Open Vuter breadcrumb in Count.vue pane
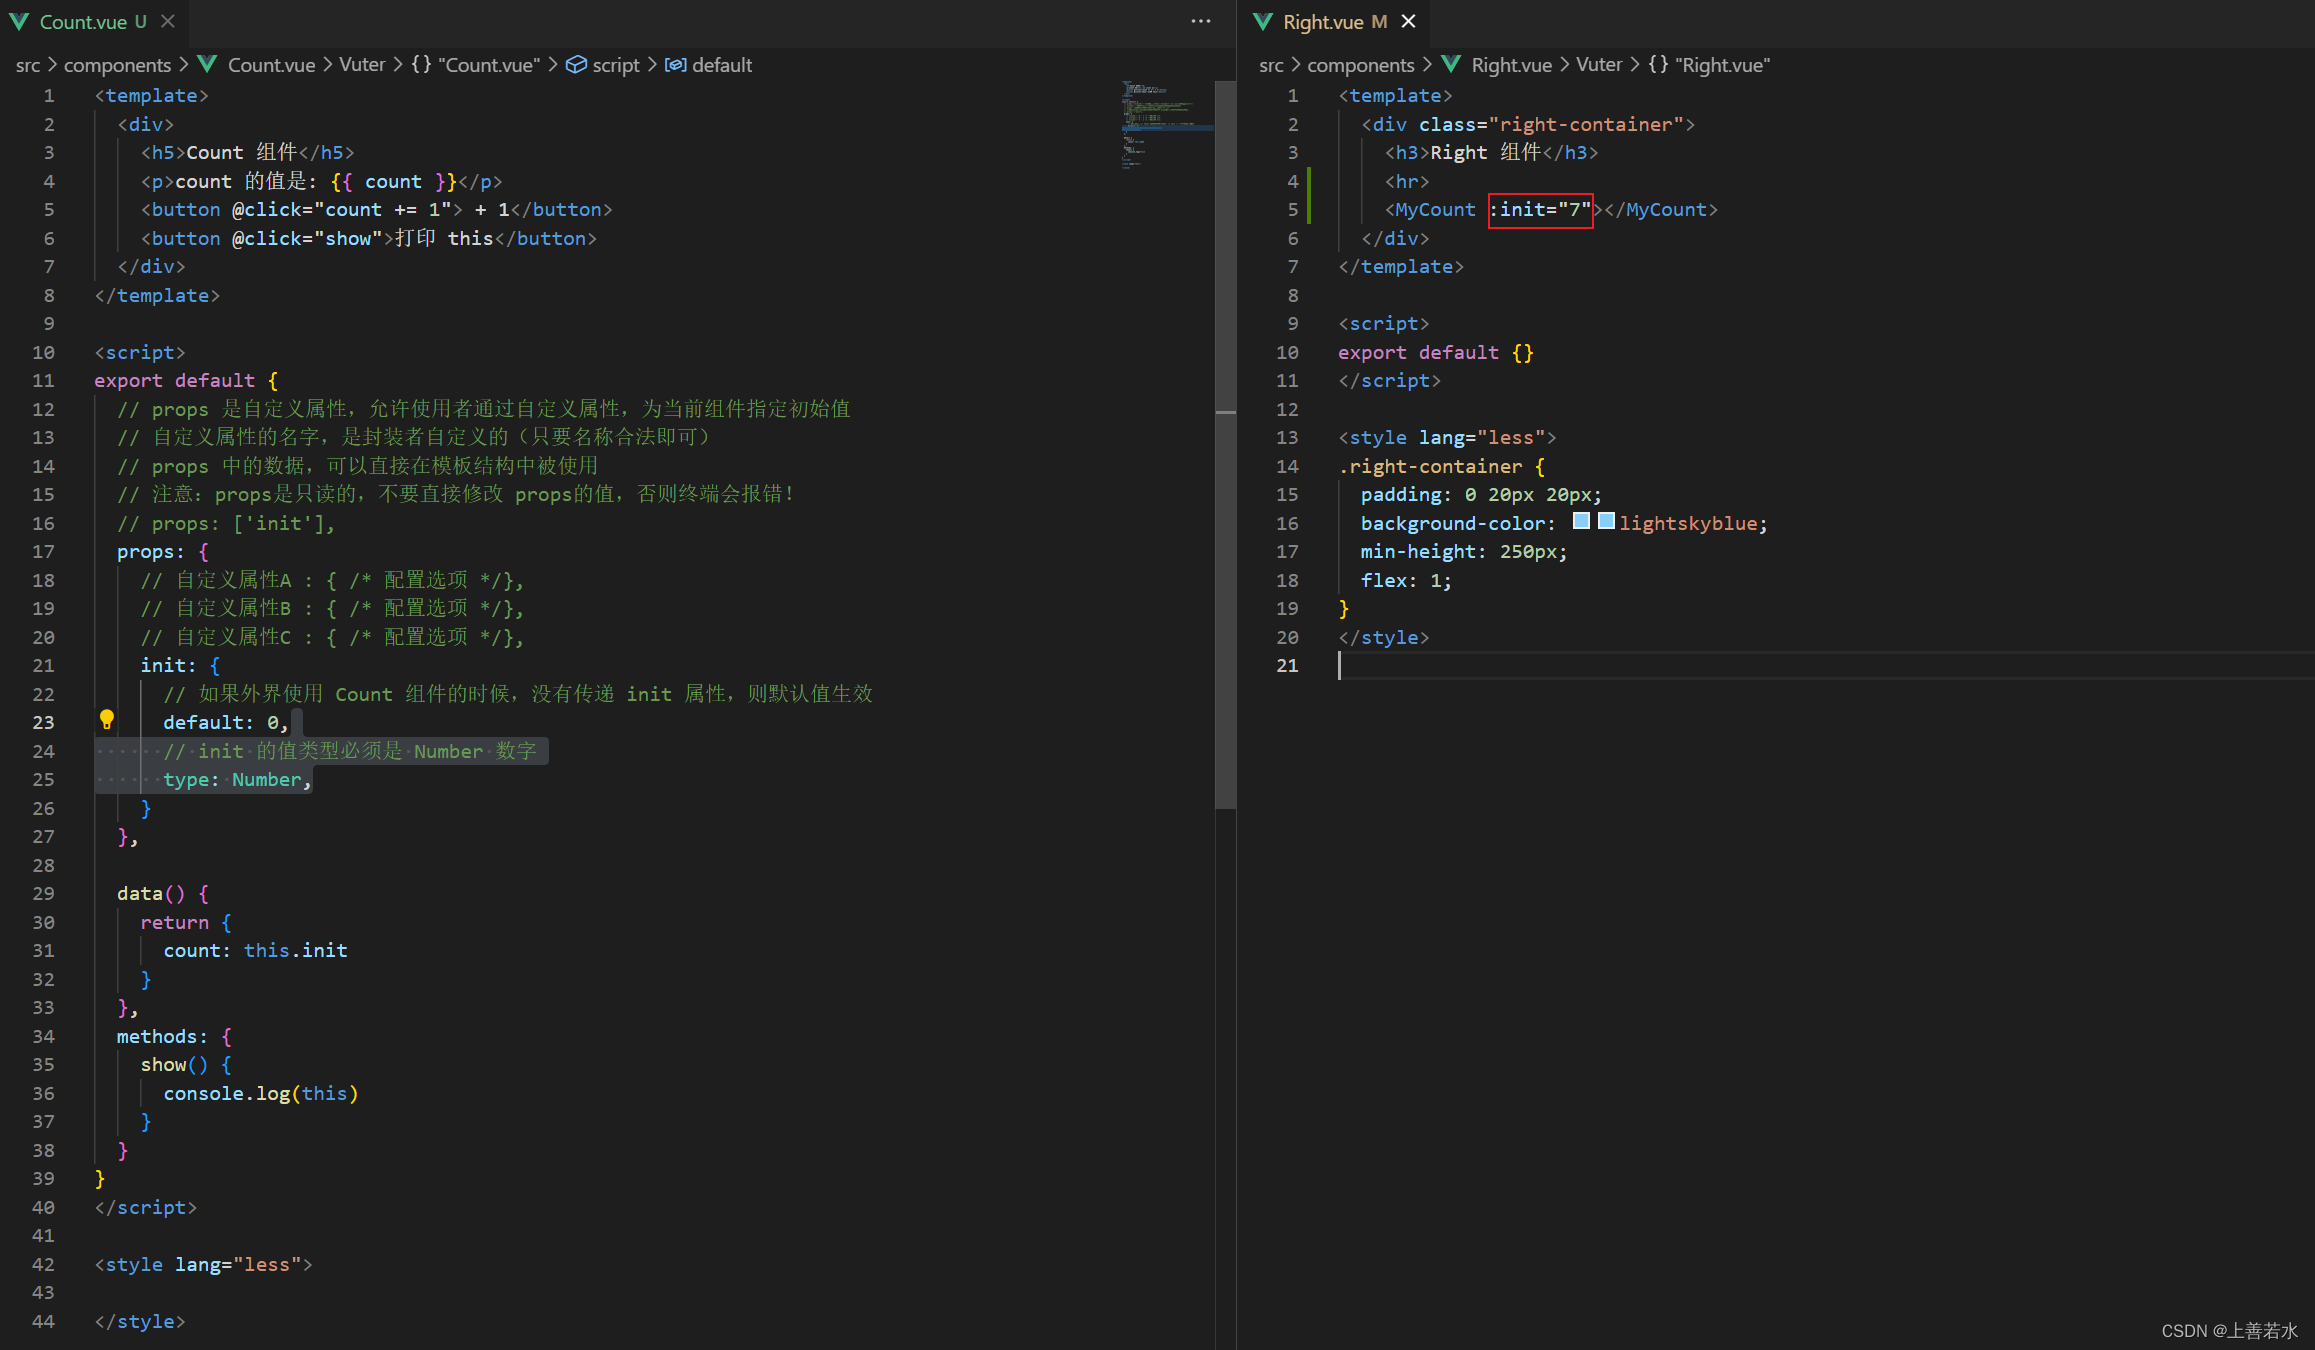Image resolution: width=2315 pixels, height=1350 pixels. 362,65
